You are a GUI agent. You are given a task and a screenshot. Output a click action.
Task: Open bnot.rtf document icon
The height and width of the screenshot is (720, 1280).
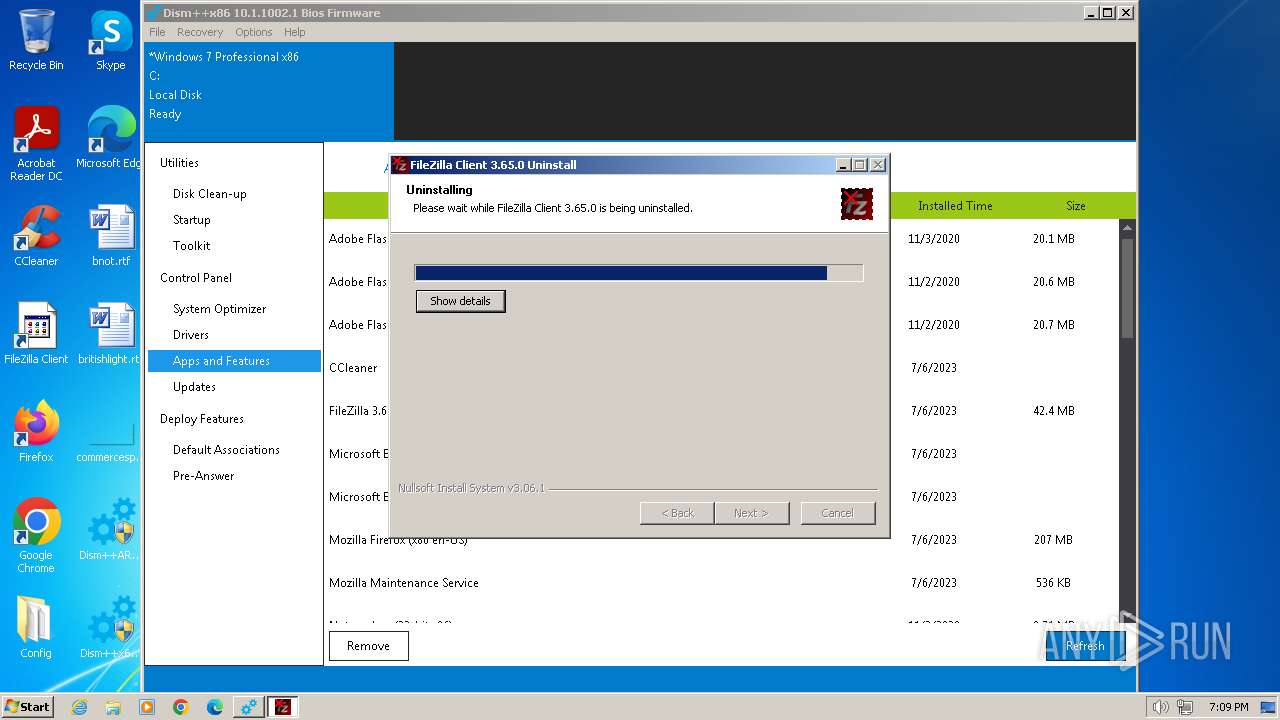coord(111,236)
